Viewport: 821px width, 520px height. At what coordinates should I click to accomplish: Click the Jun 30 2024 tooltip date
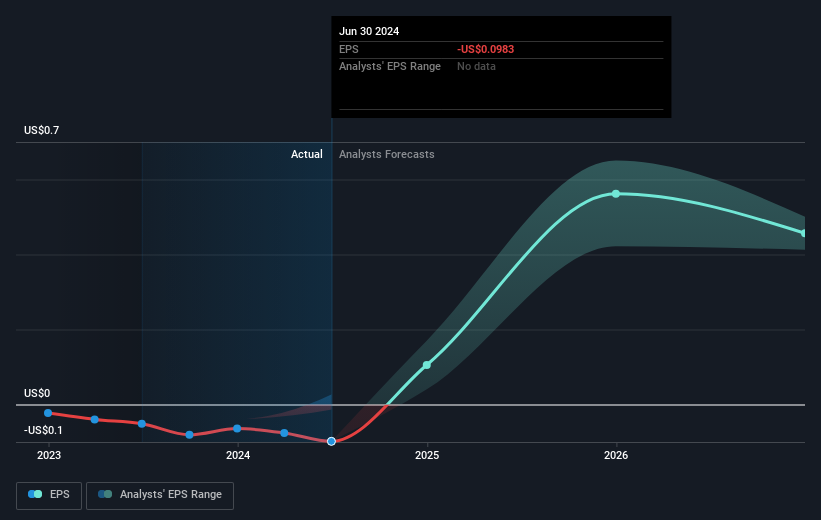(x=369, y=31)
